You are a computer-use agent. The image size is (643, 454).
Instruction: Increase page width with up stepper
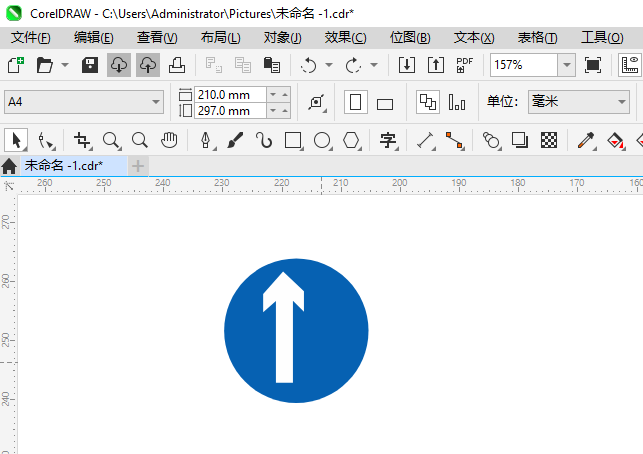click(285, 95)
